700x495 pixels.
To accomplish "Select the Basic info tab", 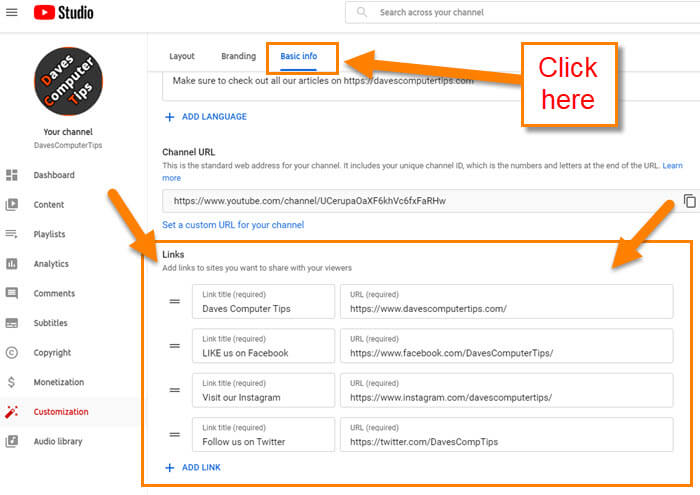I will coord(299,56).
